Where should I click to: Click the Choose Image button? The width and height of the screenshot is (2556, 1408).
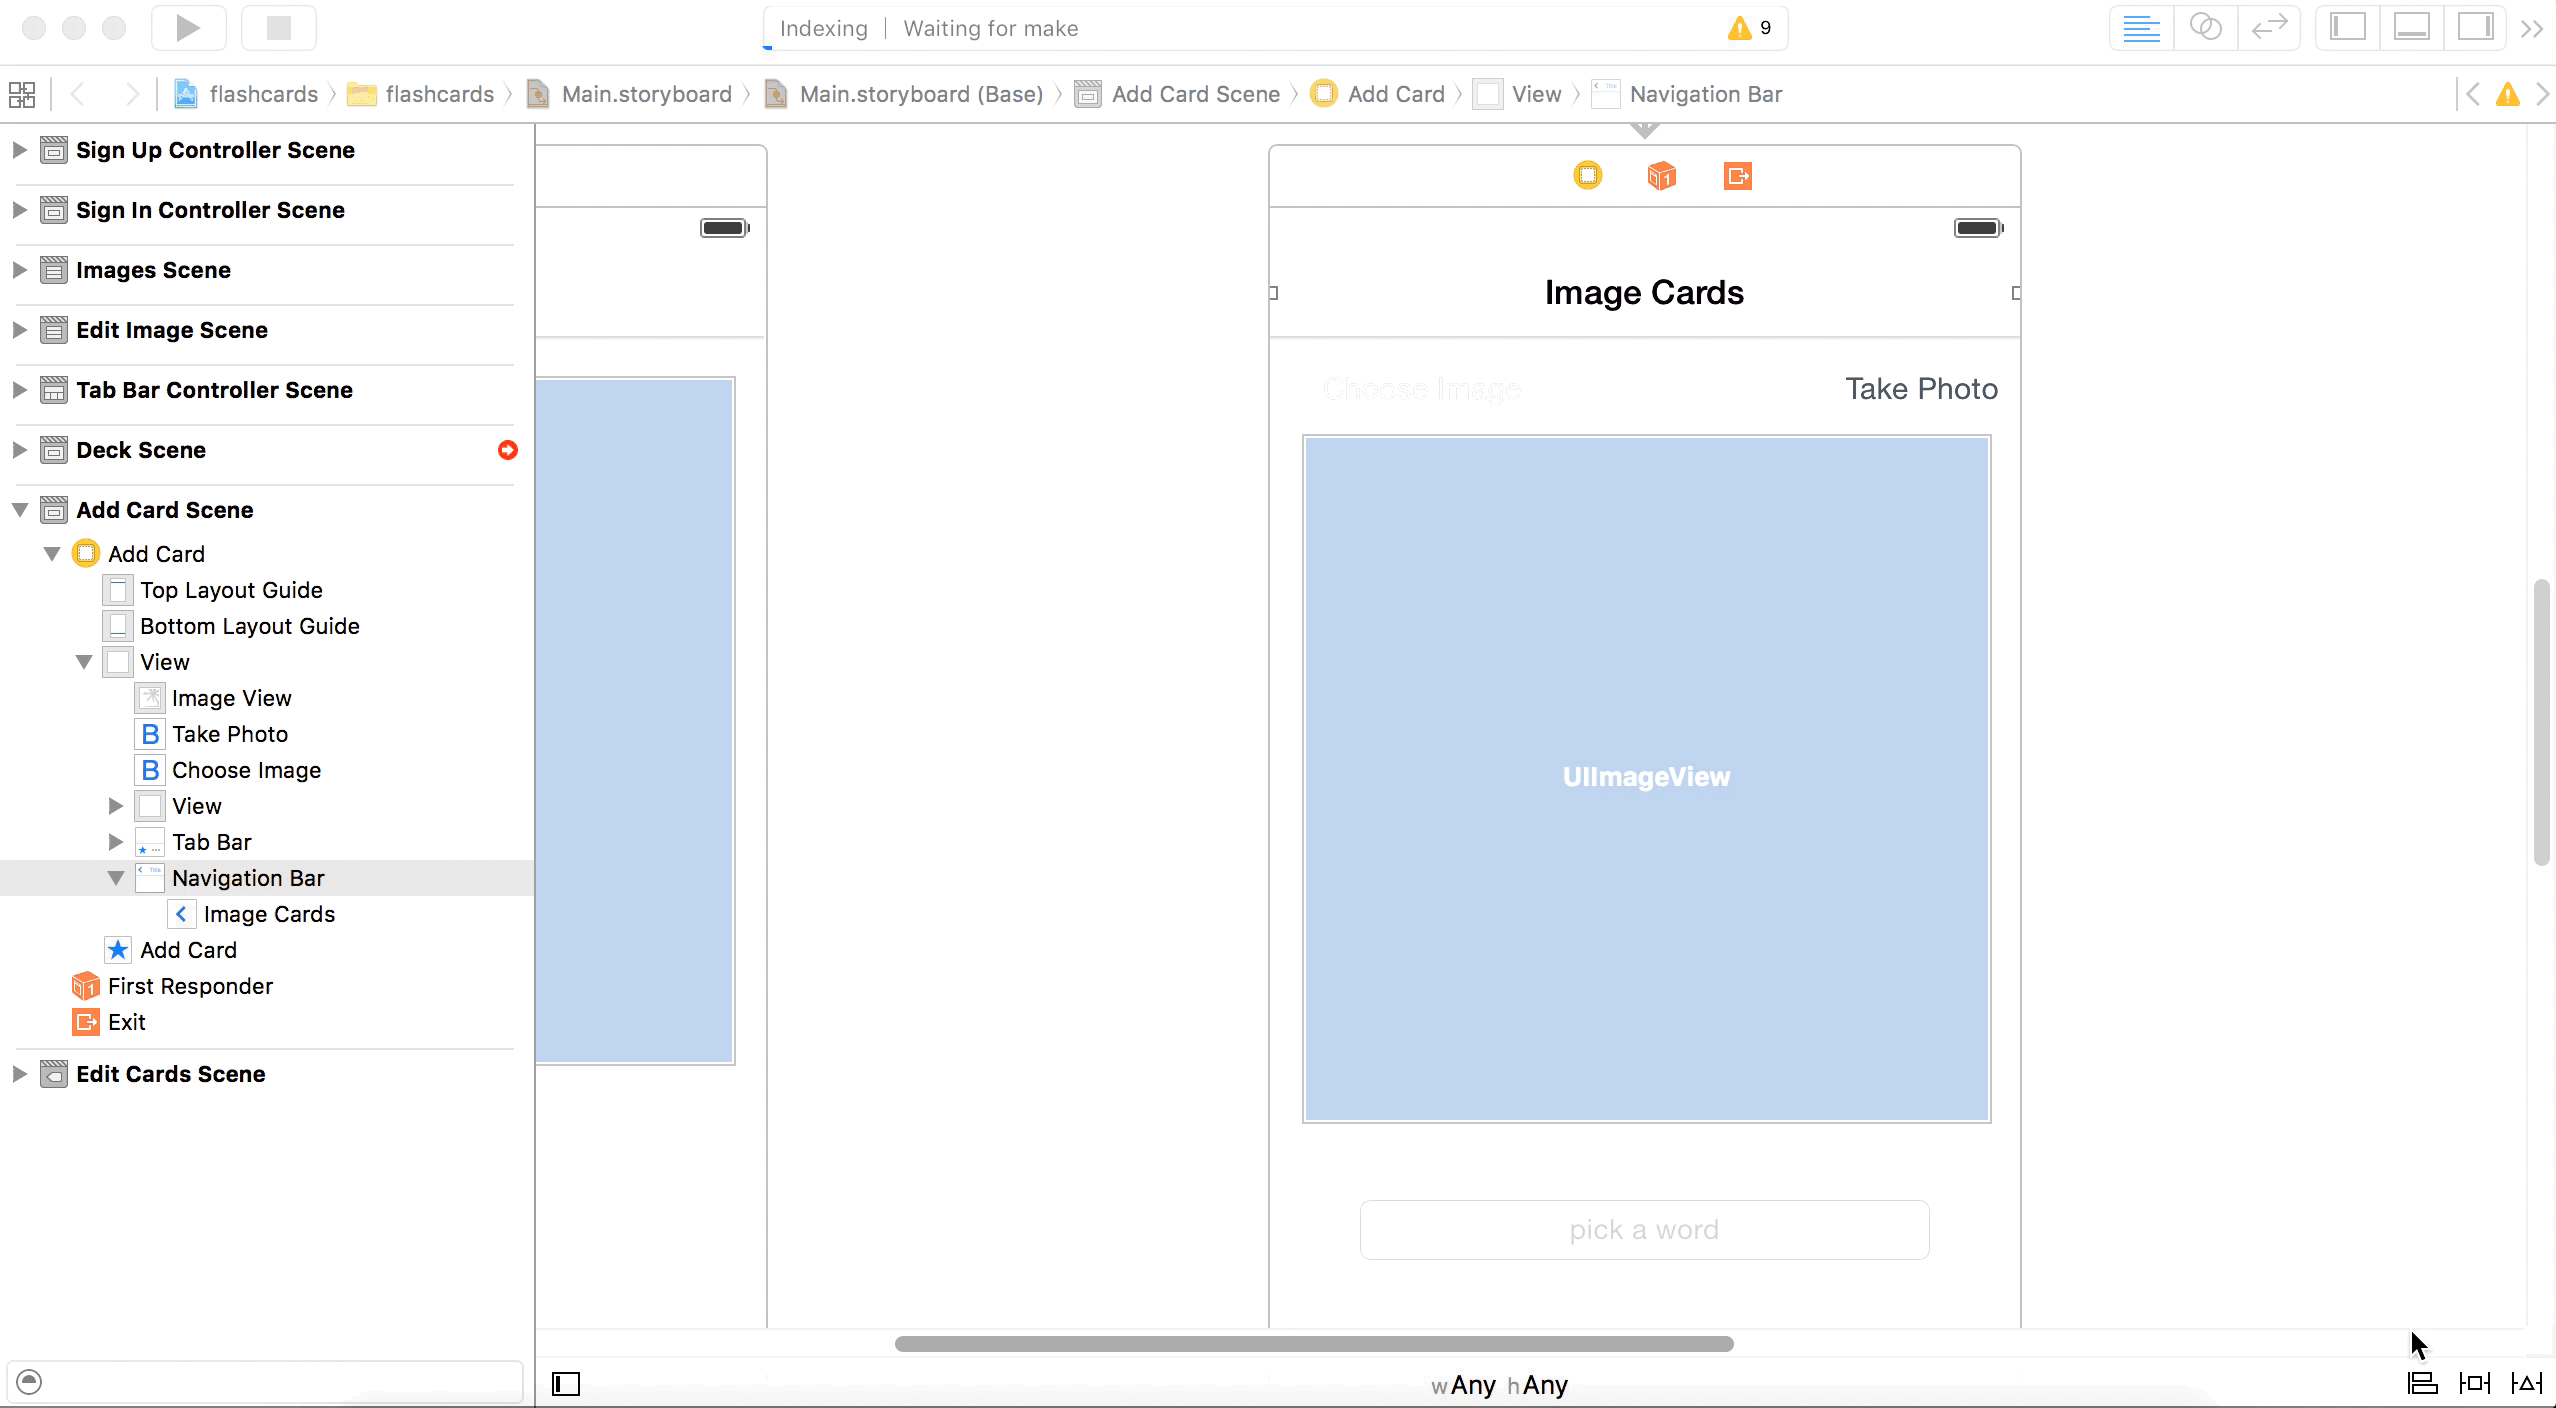[1420, 387]
